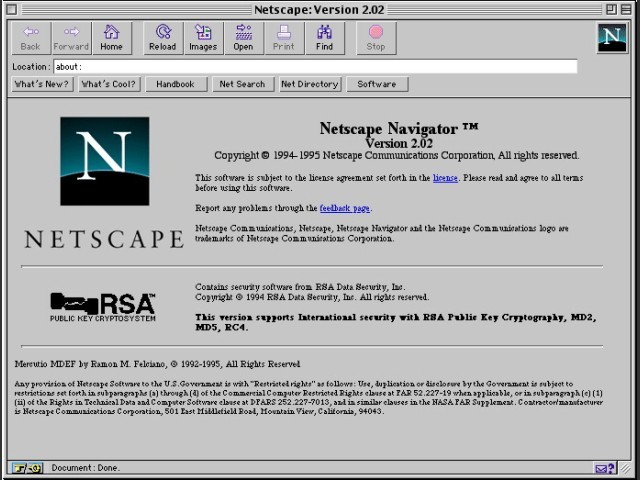Click the Net Search button
The width and height of the screenshot is (640, 480).
pyautogui.click(x=243, y=84)
